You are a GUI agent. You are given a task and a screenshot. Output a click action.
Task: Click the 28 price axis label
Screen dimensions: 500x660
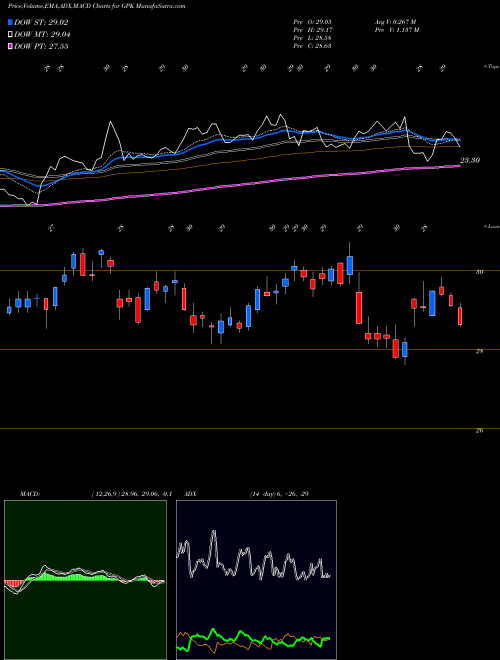tap(479, 351)
